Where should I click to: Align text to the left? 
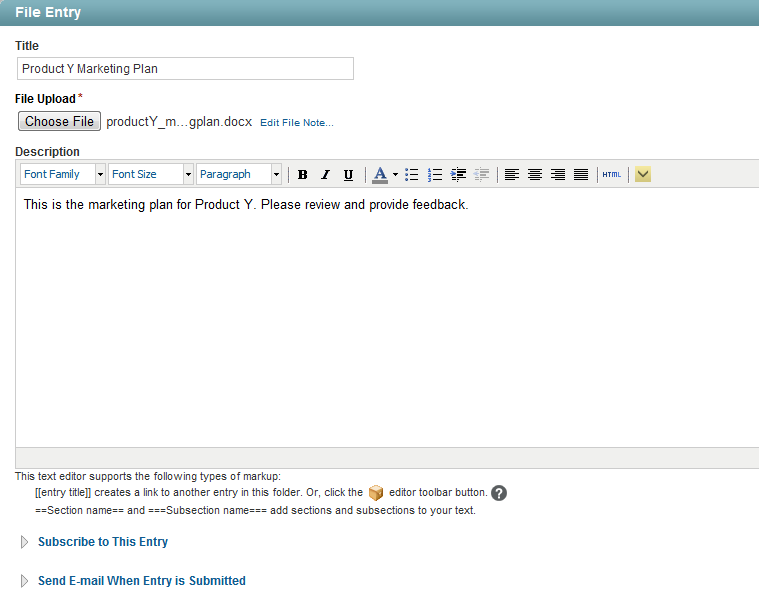pyautogui.click(x=512, y=175)
